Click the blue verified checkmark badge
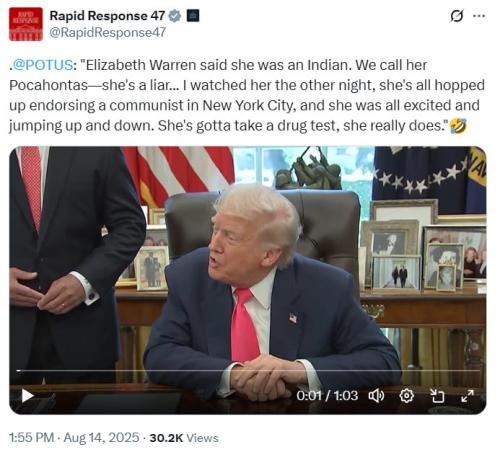The width and height of the screenshot is (500, 460). 174,16
